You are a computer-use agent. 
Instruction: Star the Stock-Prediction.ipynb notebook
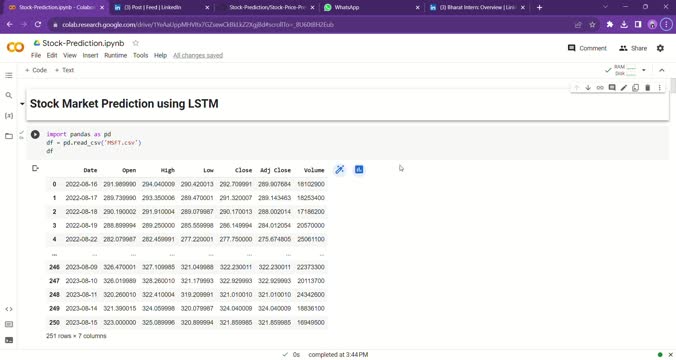pyautogui.click(x=136, y=43)
